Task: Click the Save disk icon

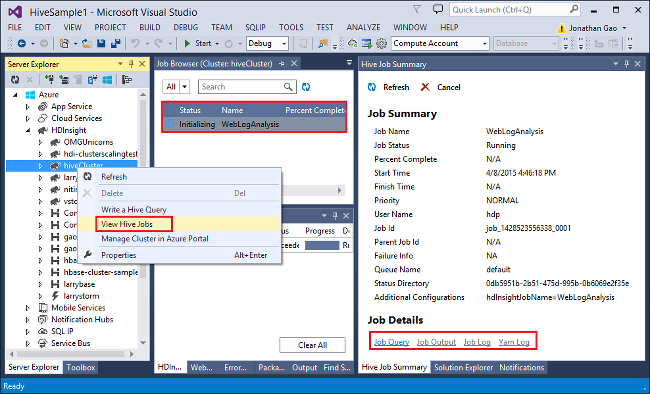Action: [101, 43]
